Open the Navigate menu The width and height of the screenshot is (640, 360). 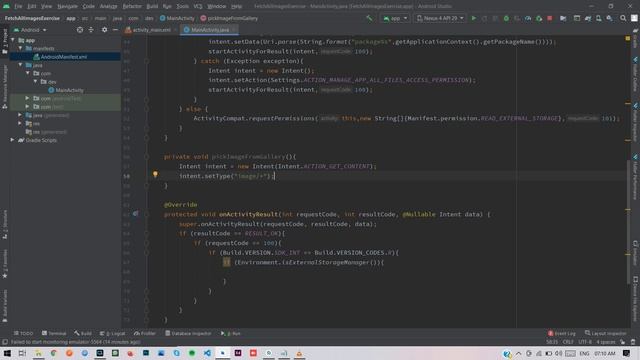click(x=67, y=6)
